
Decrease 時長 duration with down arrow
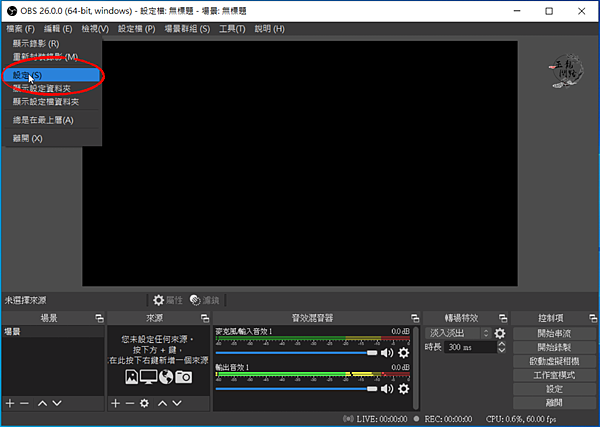[x=502, y=350]
